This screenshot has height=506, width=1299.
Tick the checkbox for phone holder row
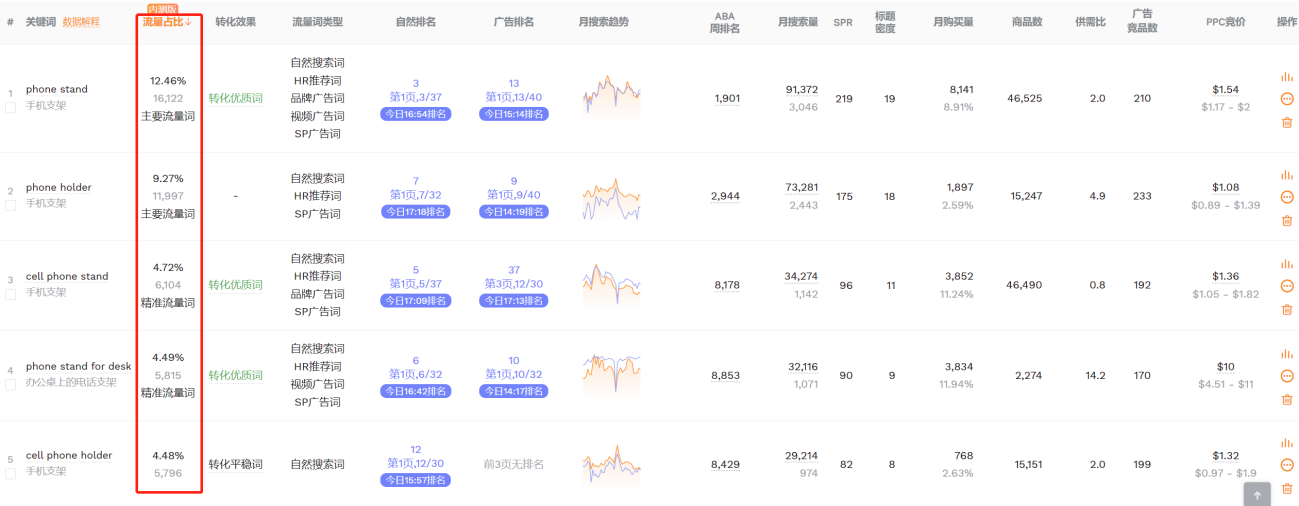click(11, 205)
